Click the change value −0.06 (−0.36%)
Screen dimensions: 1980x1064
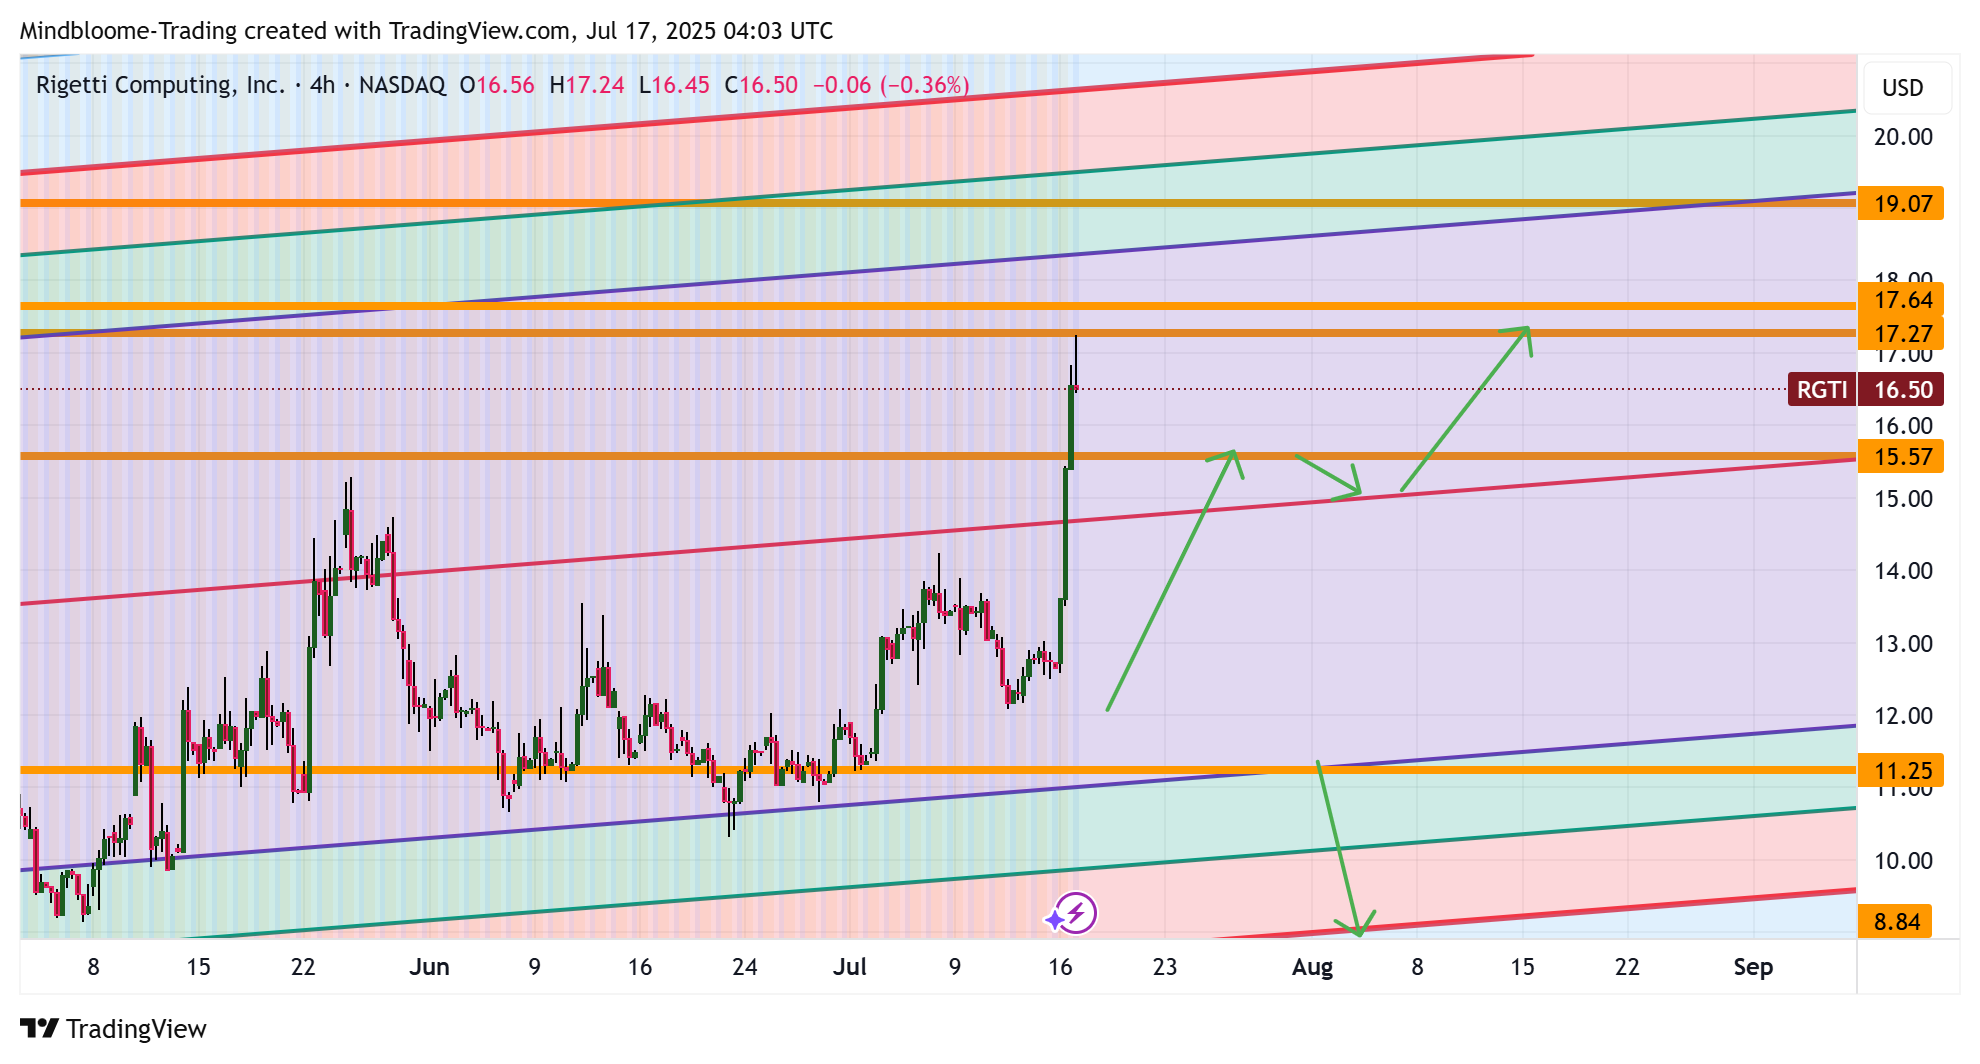pyautogui.click(x=891, y=85)
